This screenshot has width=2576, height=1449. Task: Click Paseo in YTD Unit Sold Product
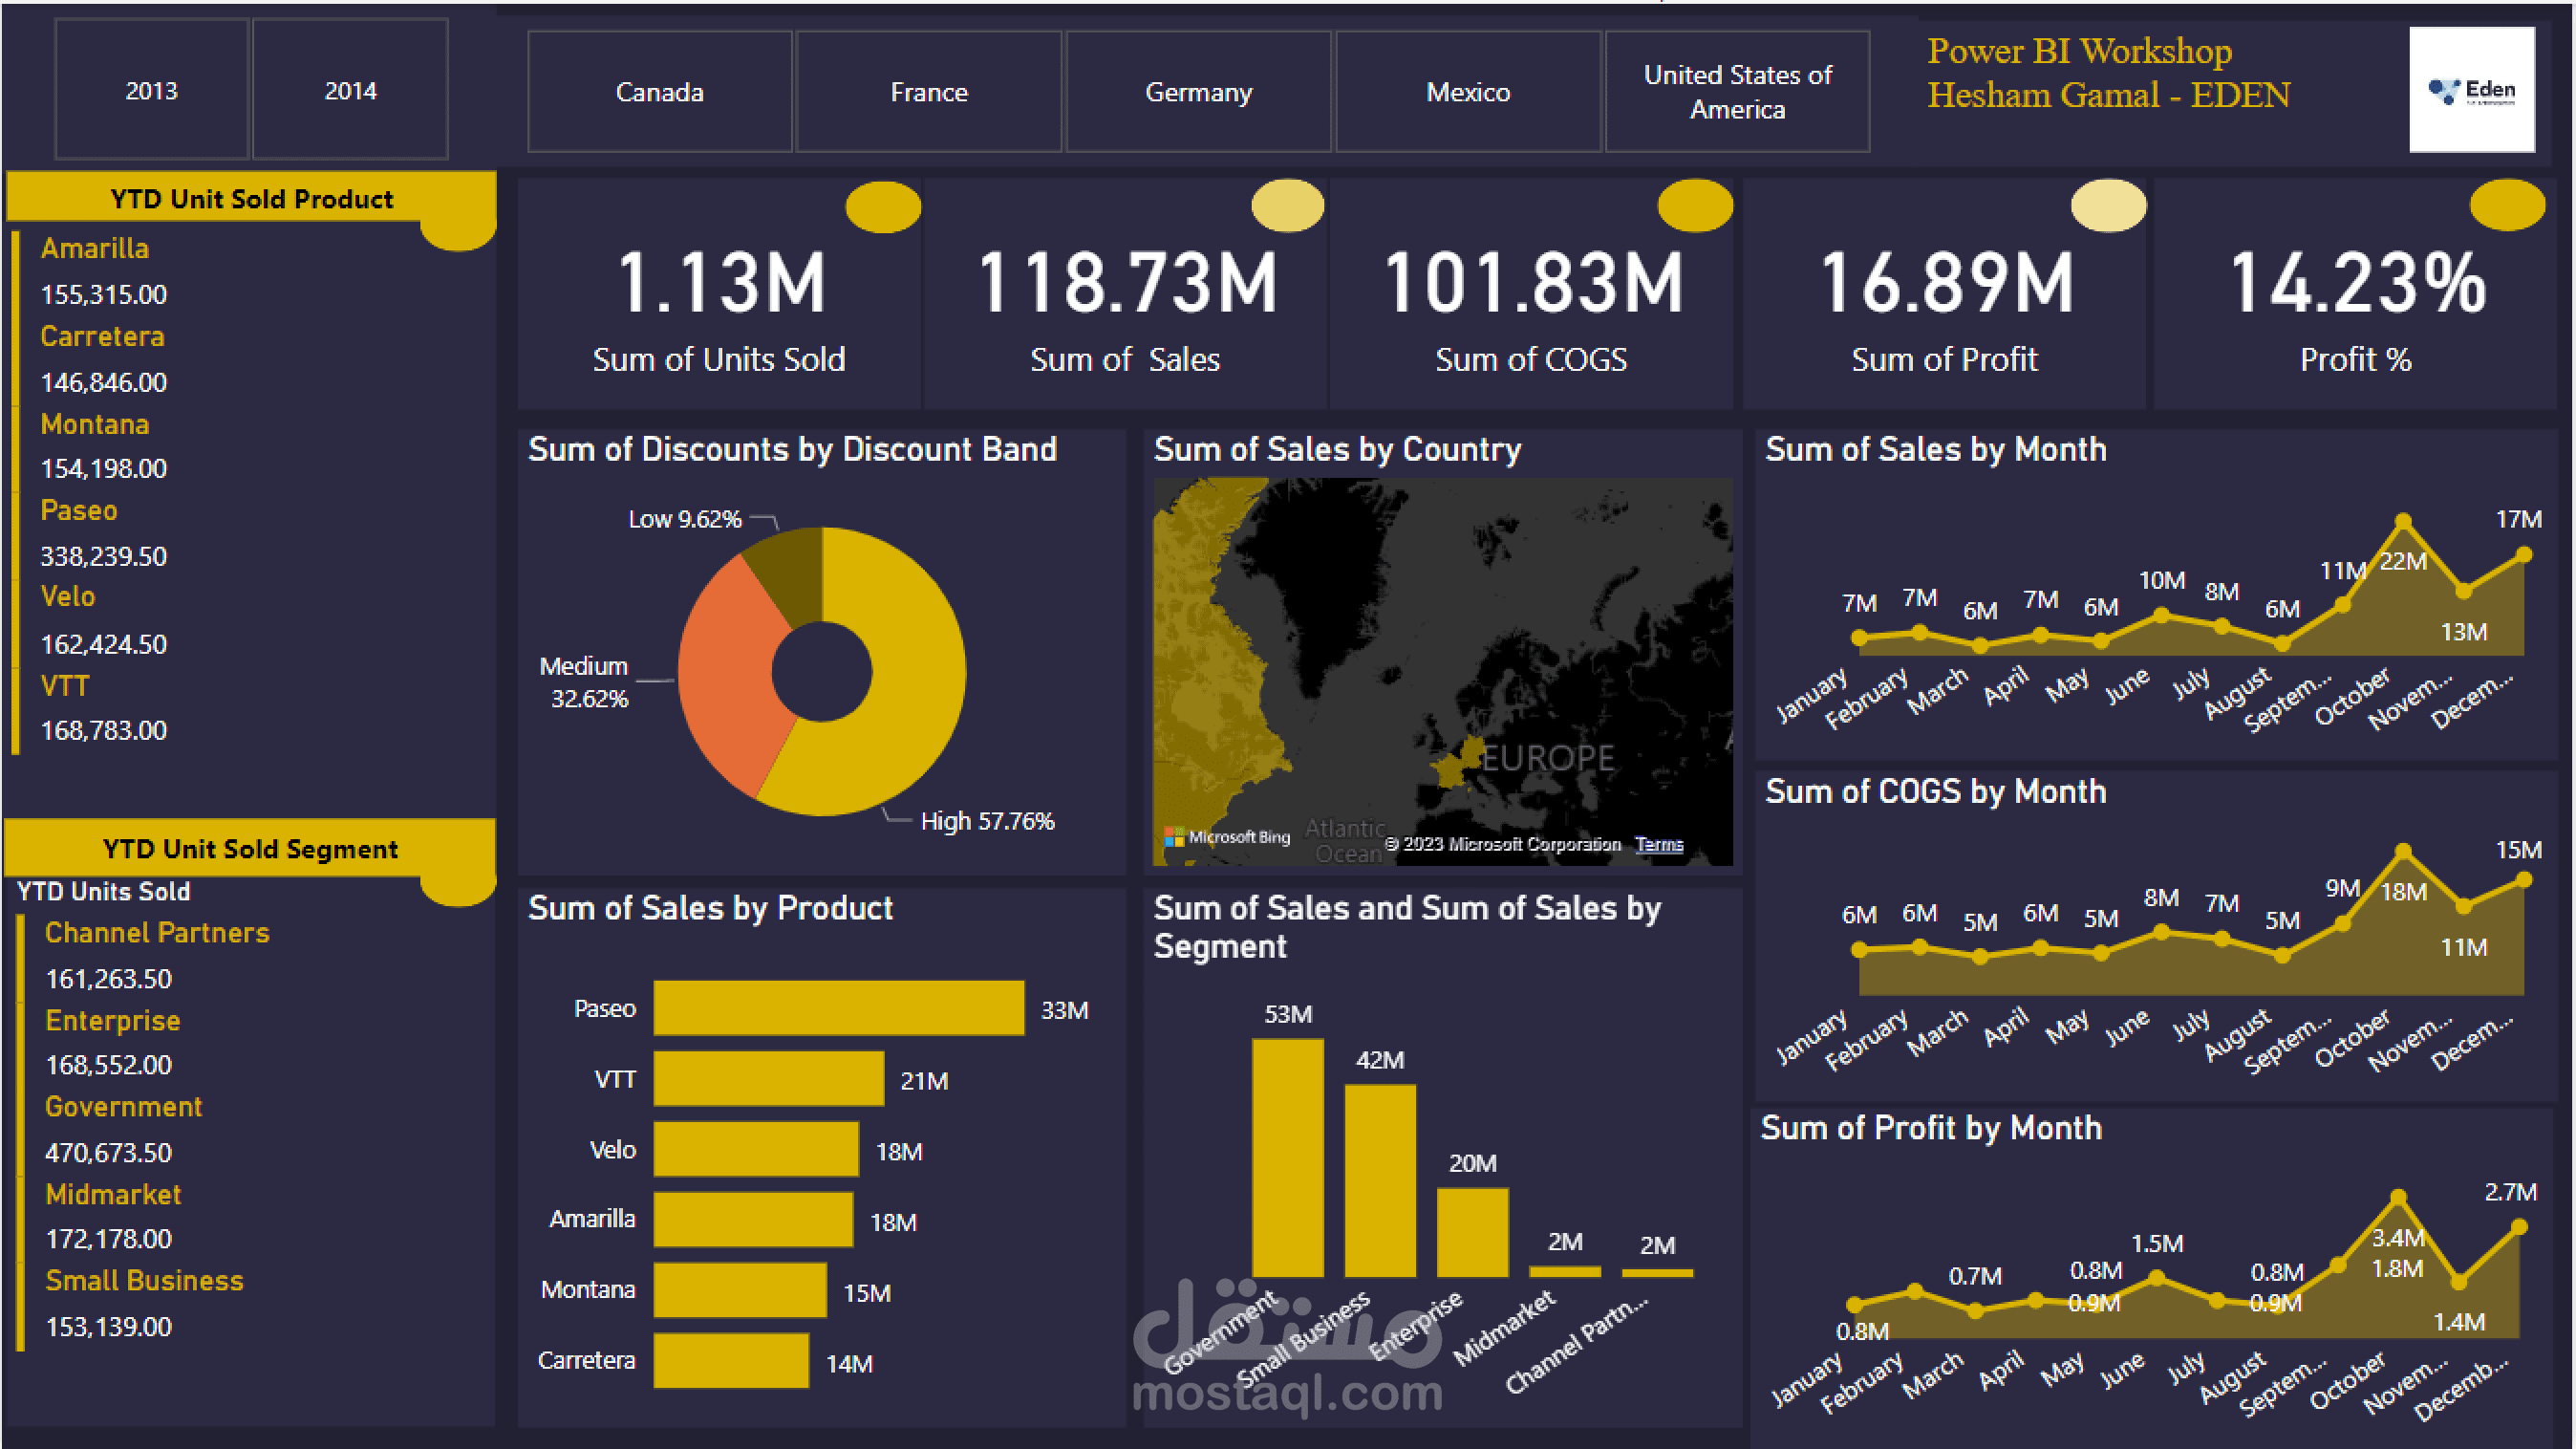point(79,510)
